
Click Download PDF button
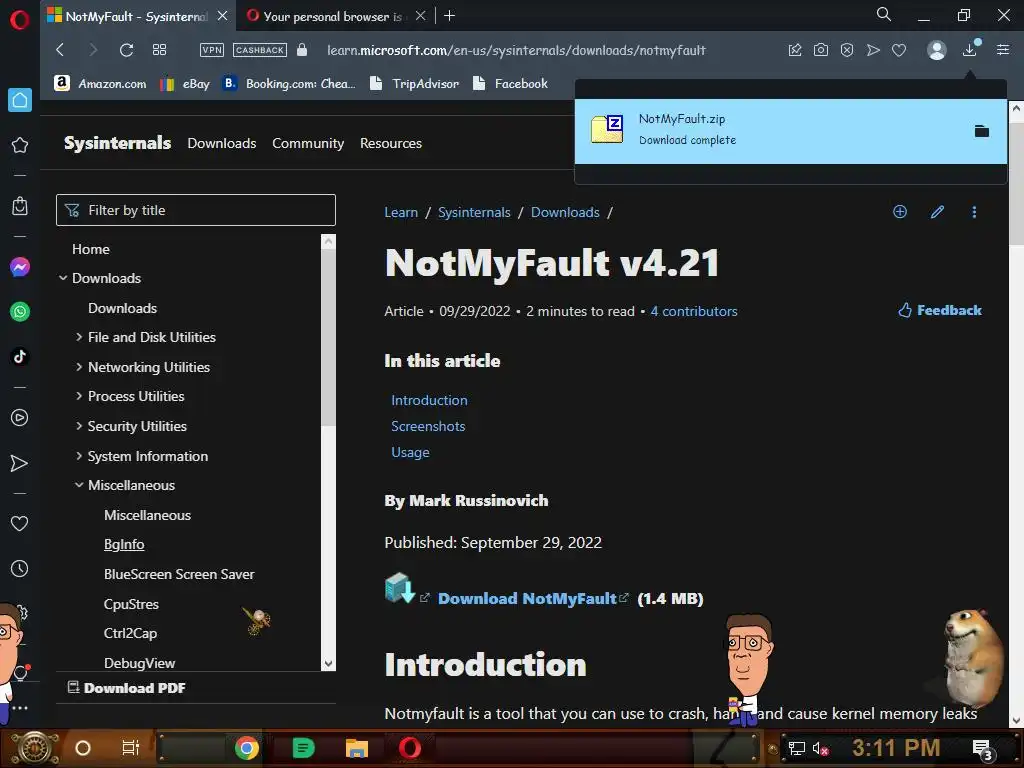(127, 688)
